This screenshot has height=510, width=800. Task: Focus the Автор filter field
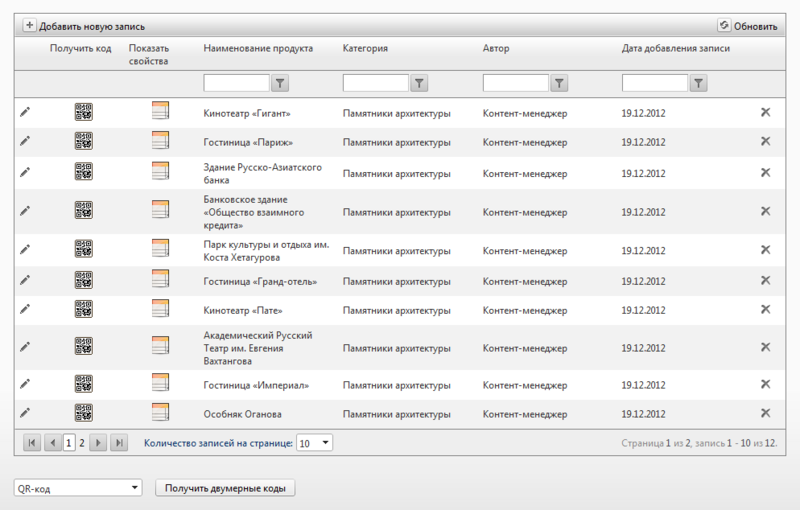[516, 83]
